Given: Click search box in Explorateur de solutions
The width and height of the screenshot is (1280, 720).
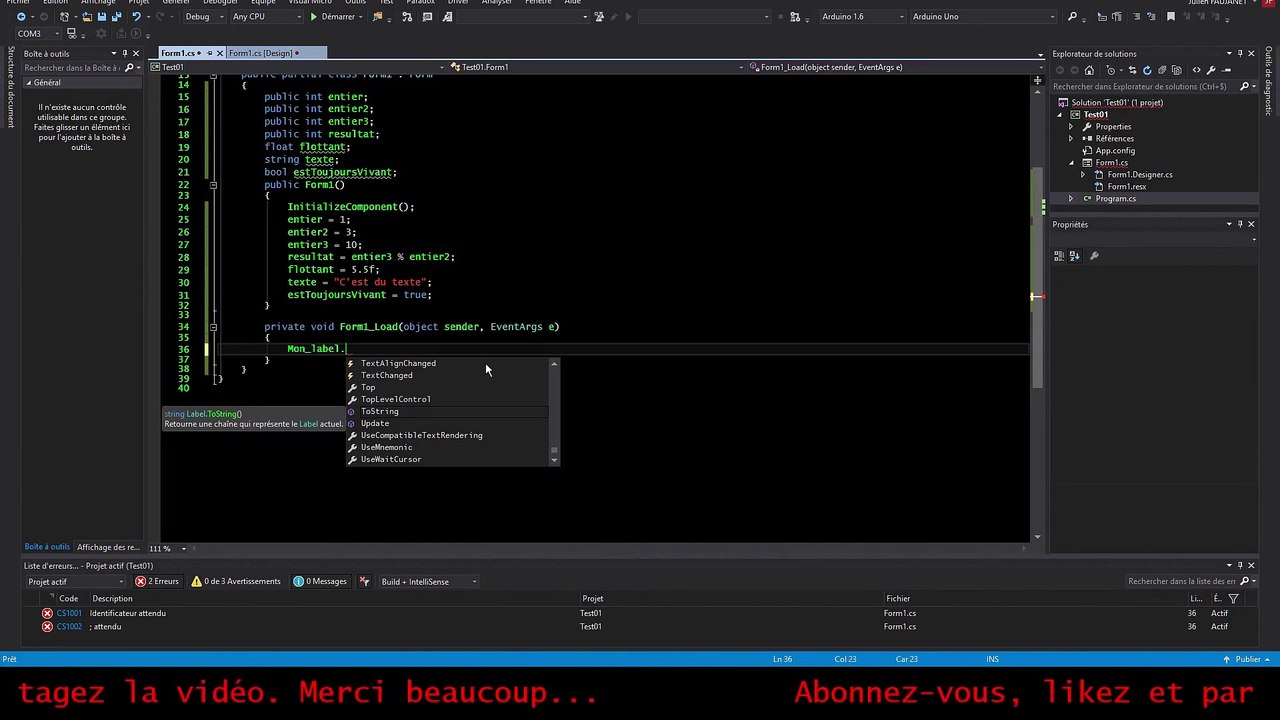Looking at the screenshot, I should point(1144,87).
